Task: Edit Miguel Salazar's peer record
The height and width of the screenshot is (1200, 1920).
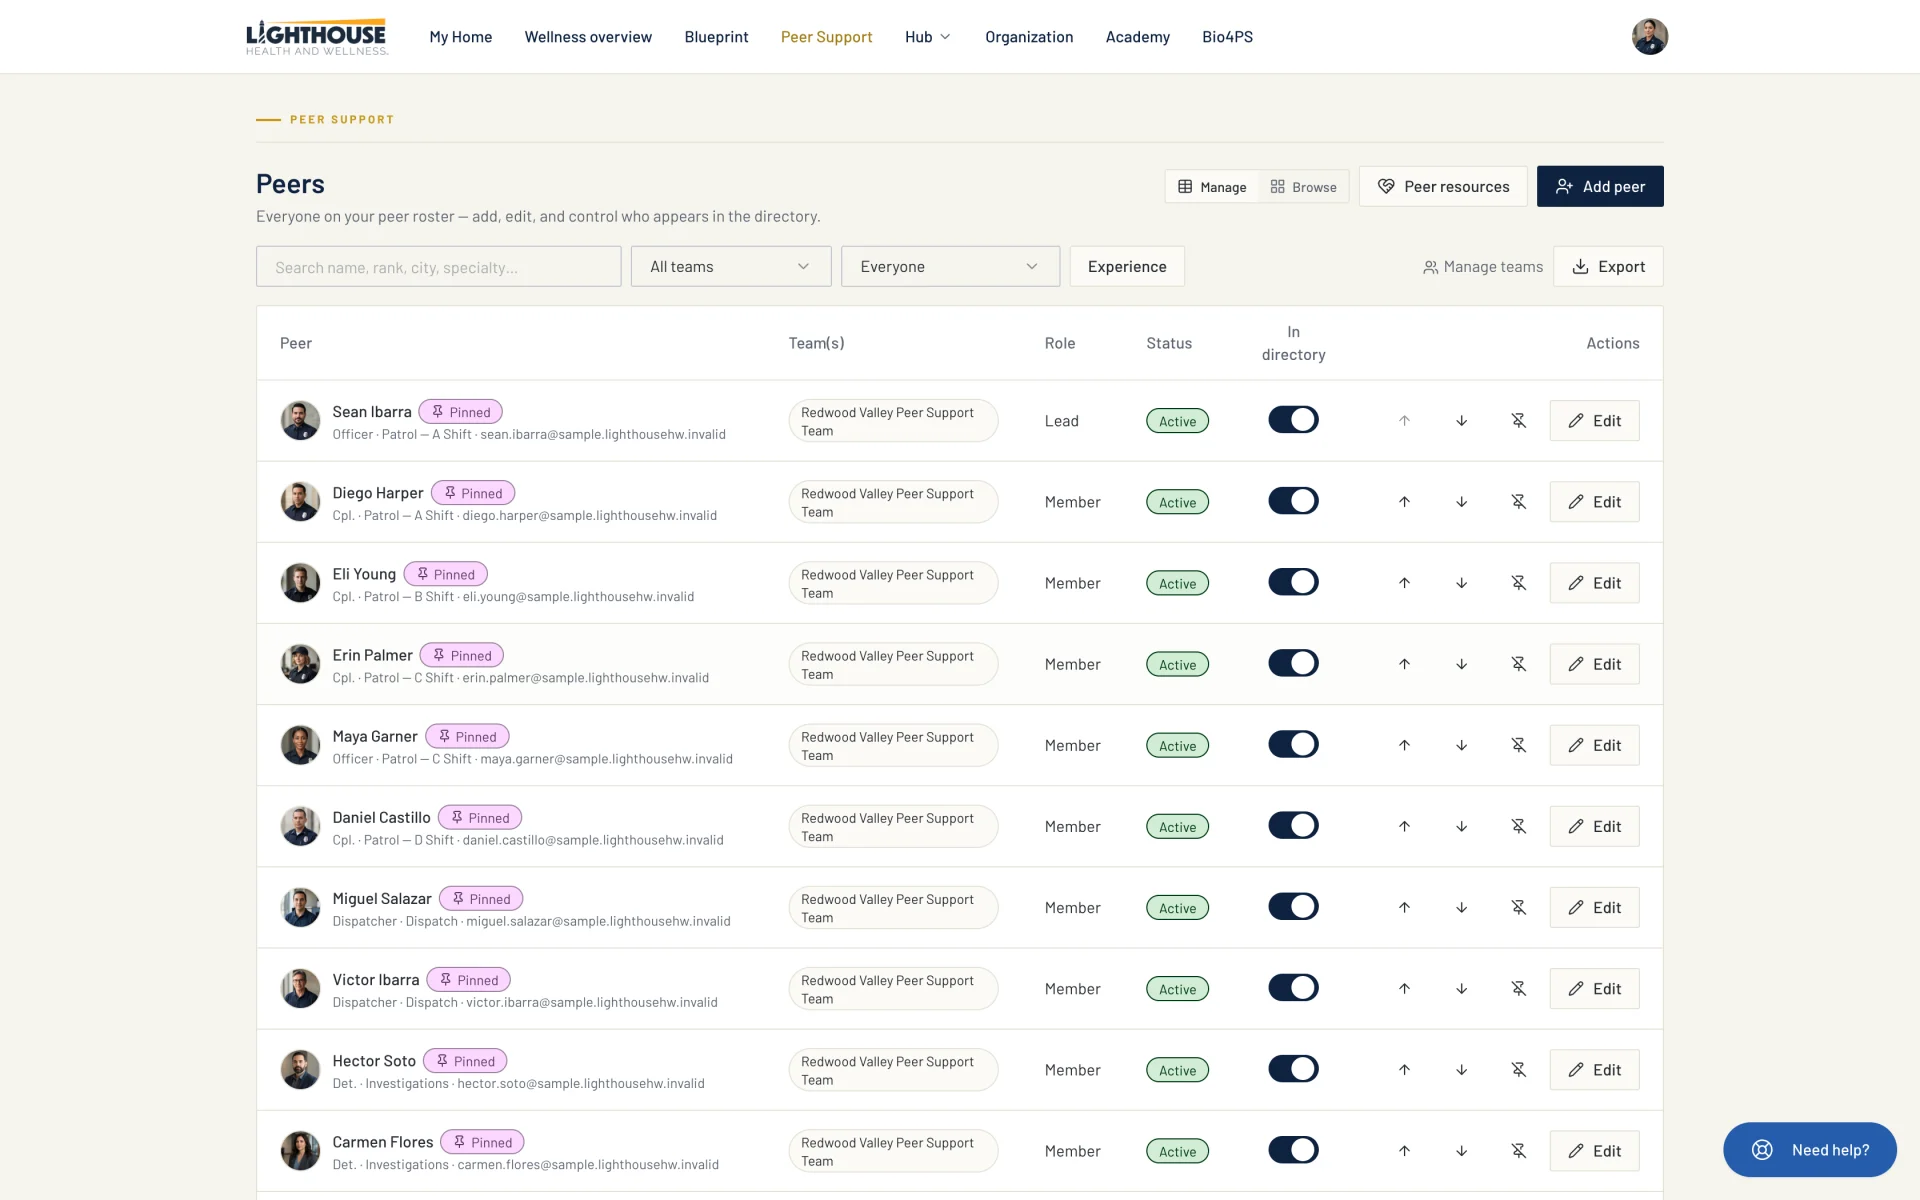Action: pyautogui.click(x=1594, y=908)
